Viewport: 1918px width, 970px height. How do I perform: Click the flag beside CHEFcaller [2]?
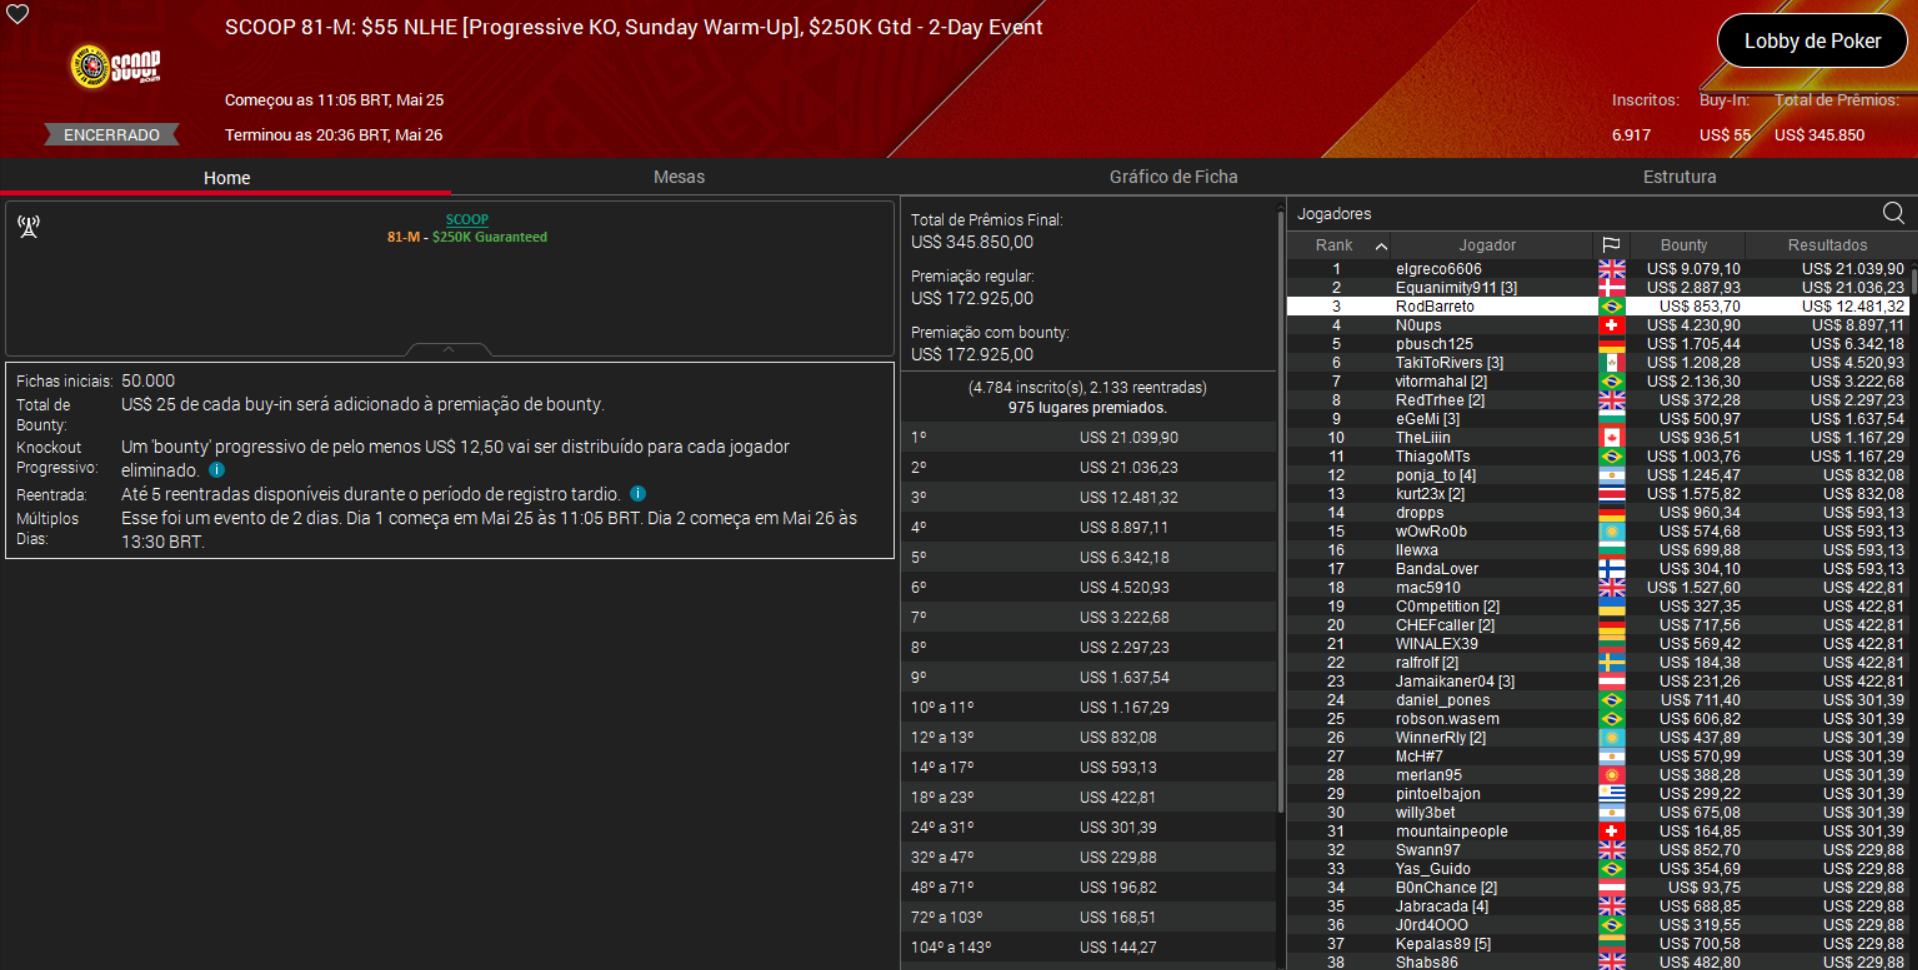click(1611, 625)
